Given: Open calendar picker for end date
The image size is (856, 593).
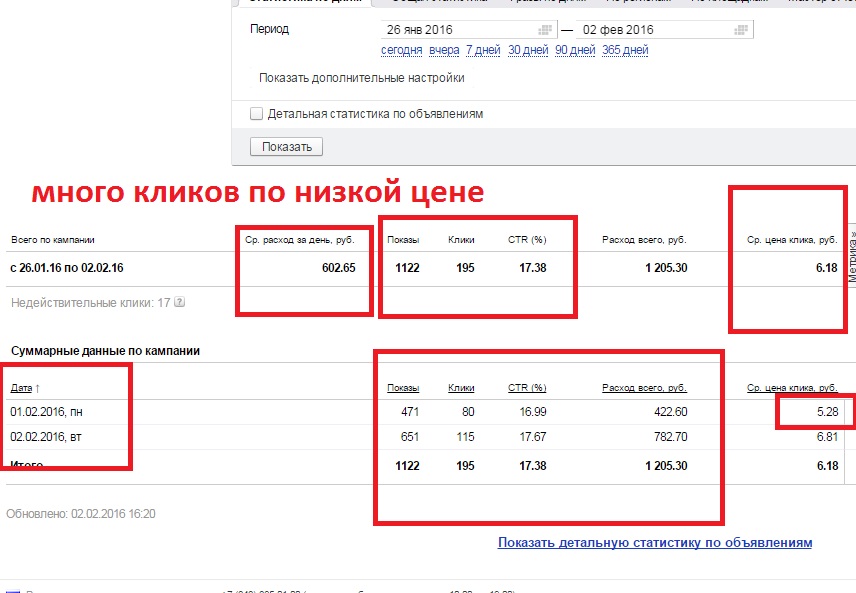Looking at the screenshot, I should [741, 30].
